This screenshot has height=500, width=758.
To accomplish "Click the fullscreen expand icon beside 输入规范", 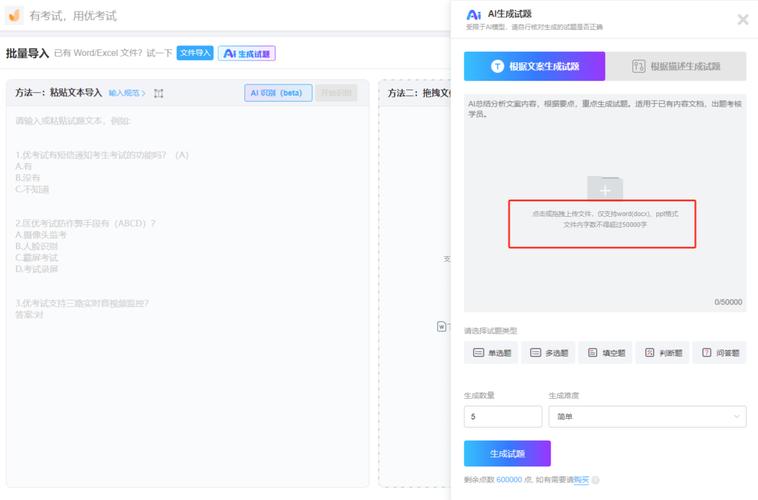I will tap(159, 93).
